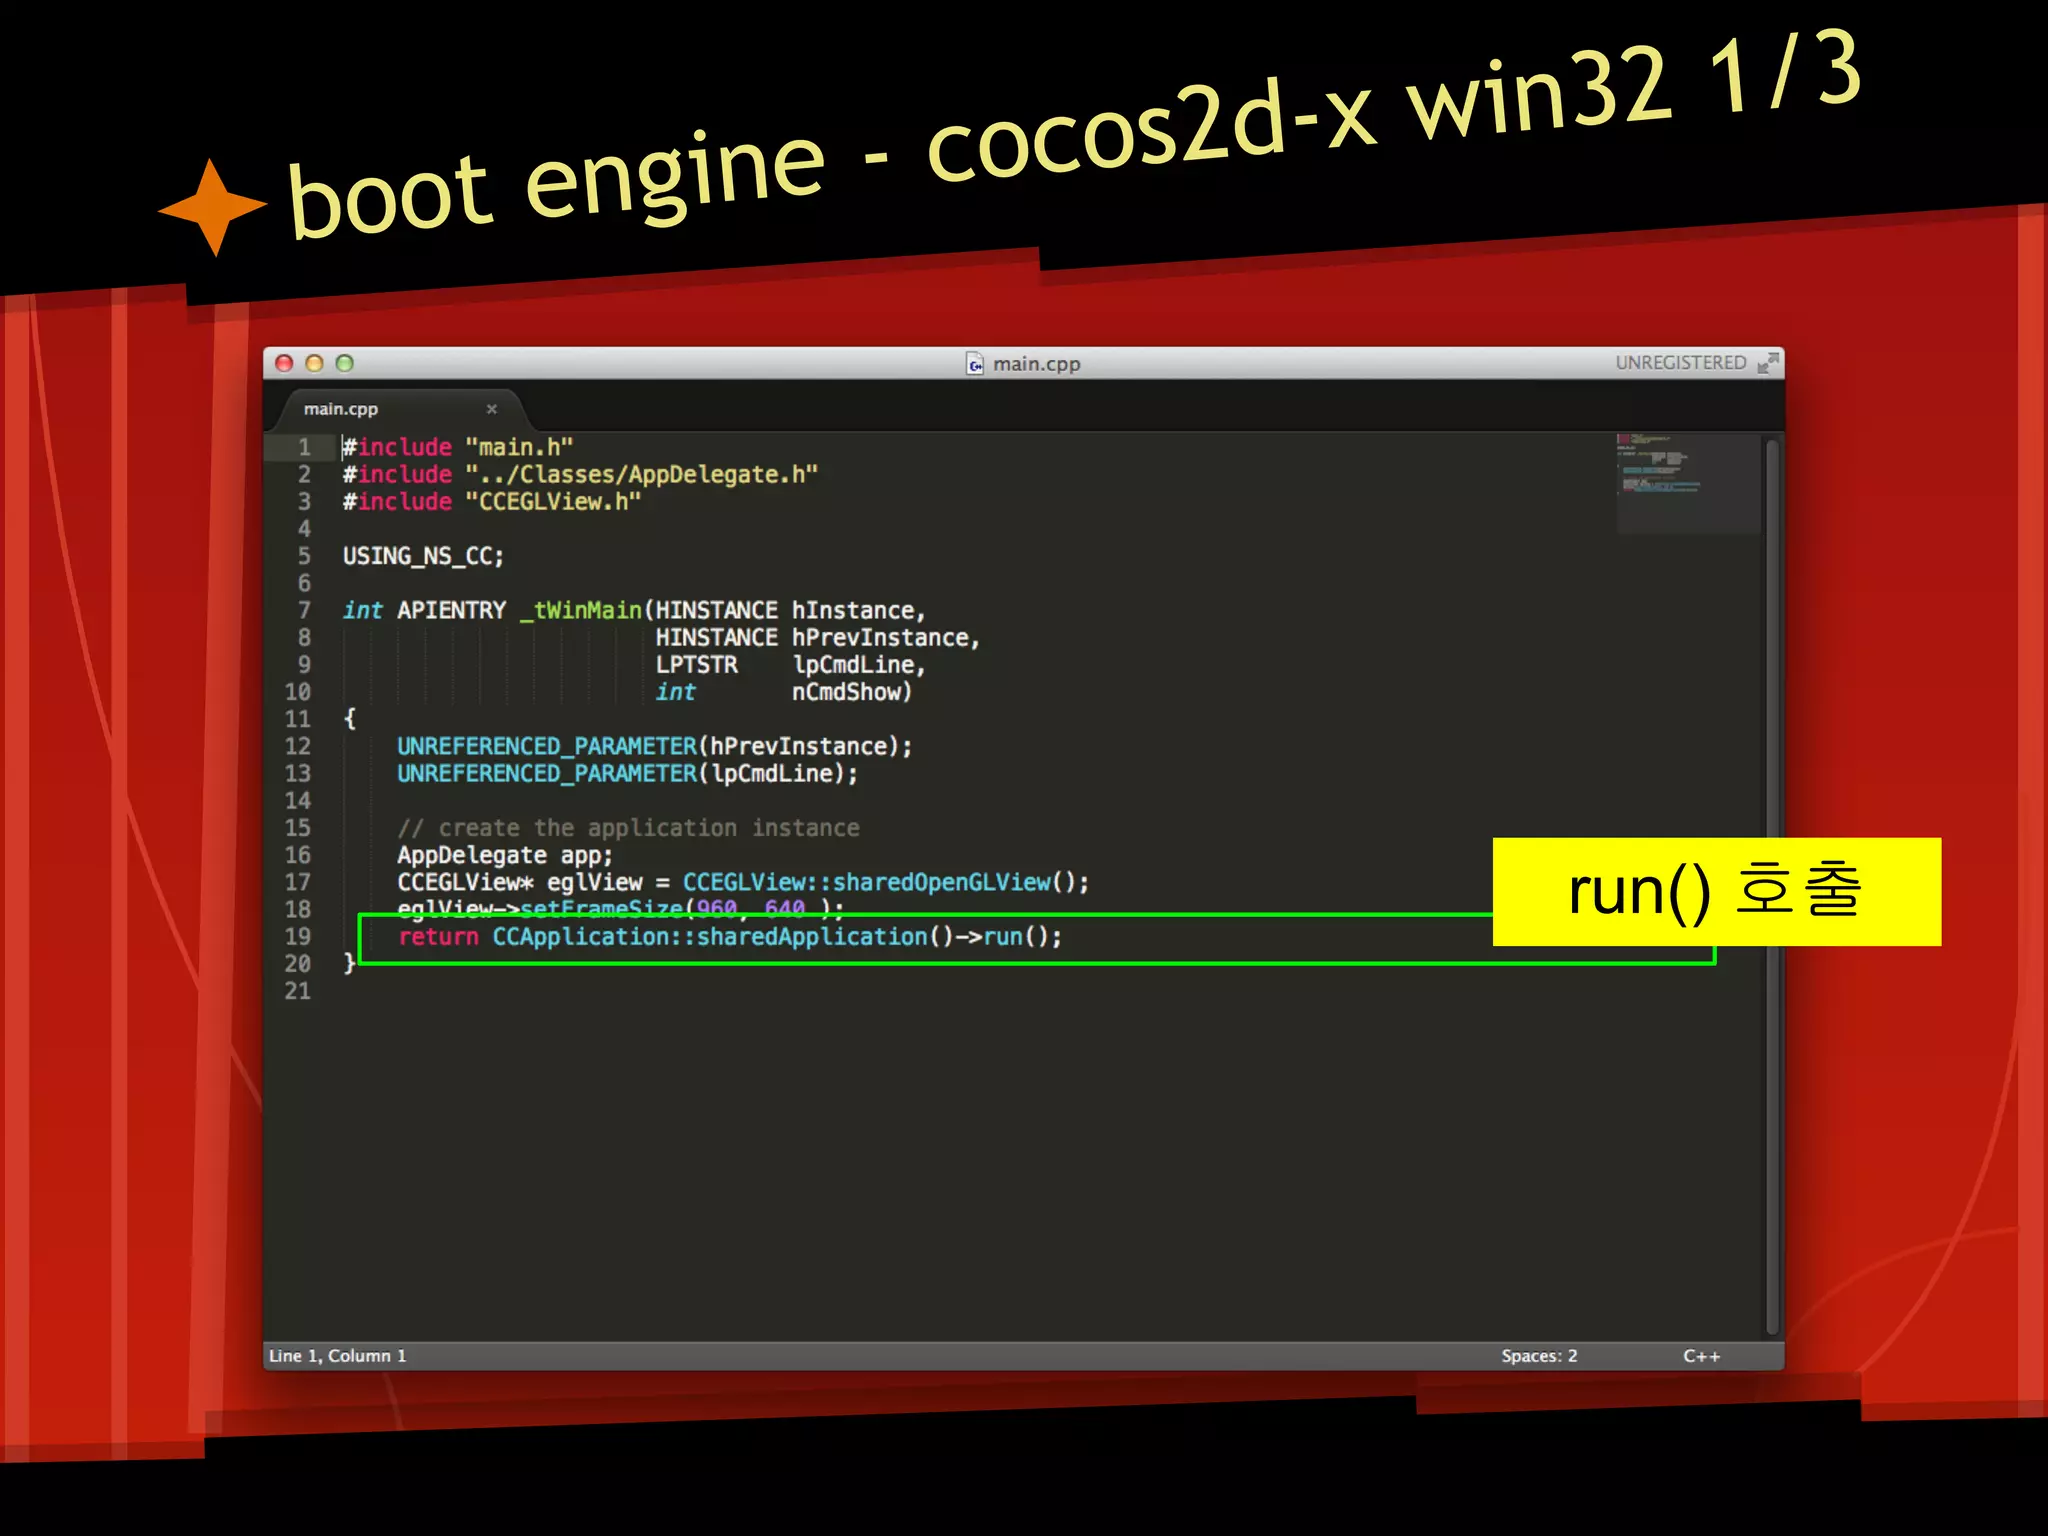Click UNREFERENCED_PARAMETER(hPrevInstance); line
Screen dimensions: 2048x1536
(654, 747)
